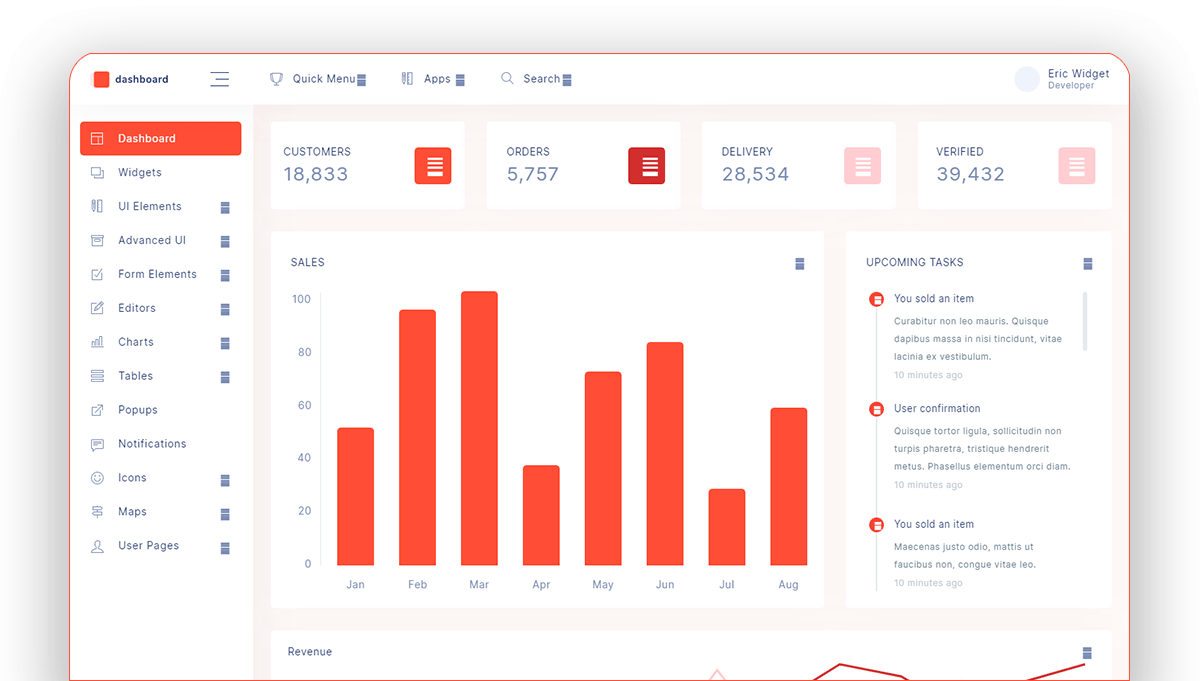The width and height of the screenshot is (1200, 681).
Task: Click the Delivery value 28,534
Action: point(756,174)
